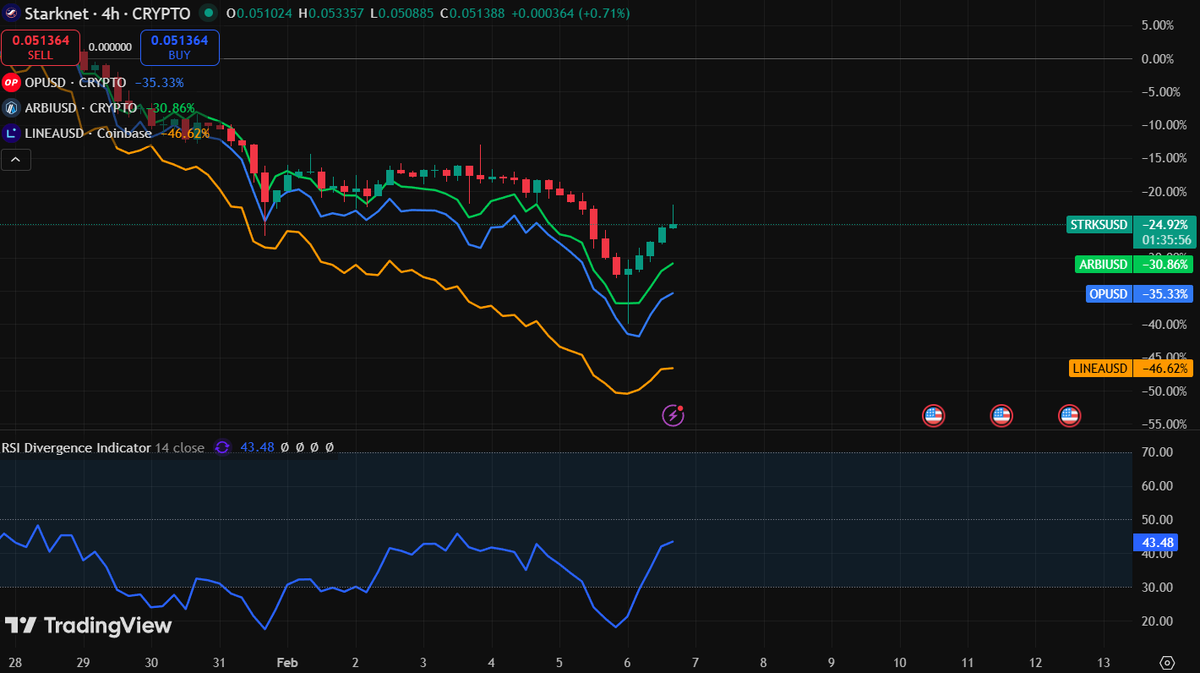Open the US flag event near 10
Viewport: 1200px width, 673px height.
[x=933, y=415]
